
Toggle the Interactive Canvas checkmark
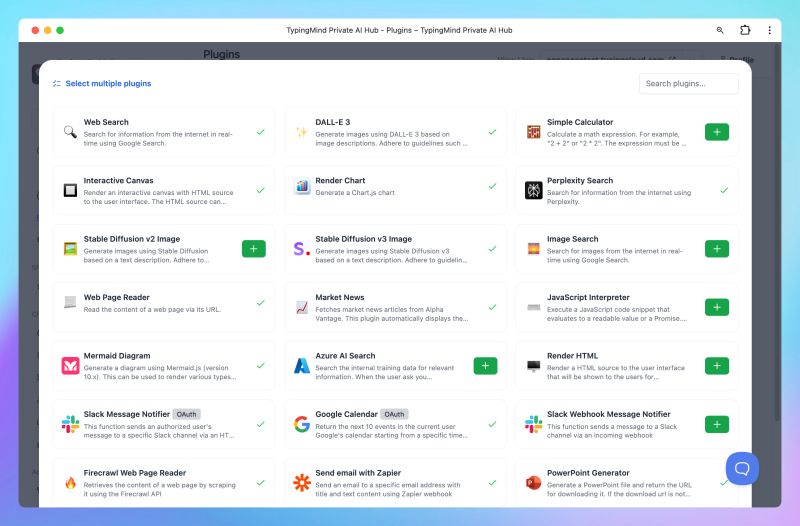(x=261, y=190)
